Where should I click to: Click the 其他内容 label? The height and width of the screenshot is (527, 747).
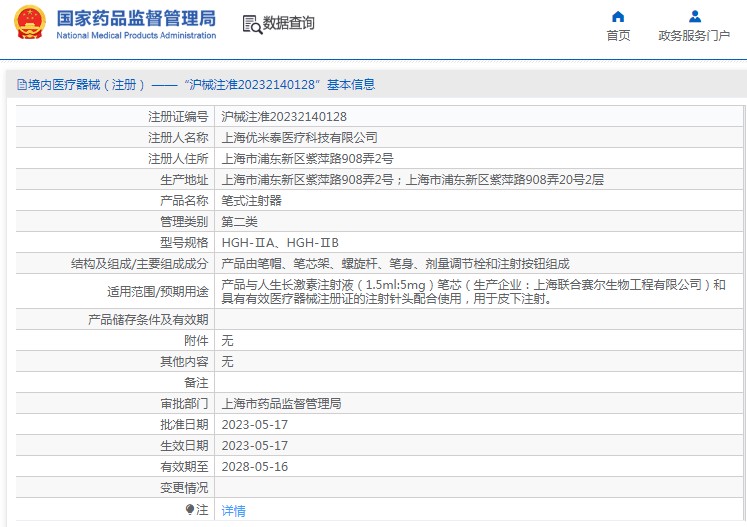point(184,362)
